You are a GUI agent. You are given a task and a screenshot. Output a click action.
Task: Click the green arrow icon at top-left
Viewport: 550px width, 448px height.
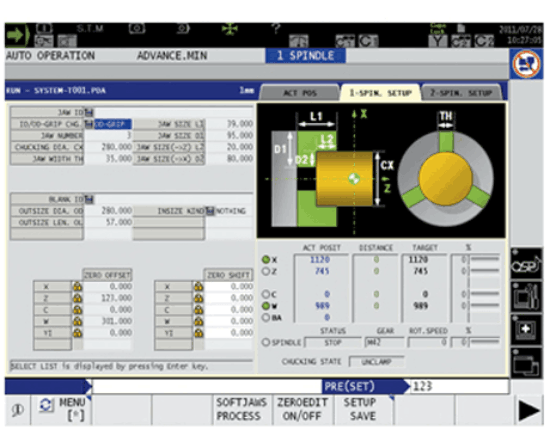tap(16, 35)
